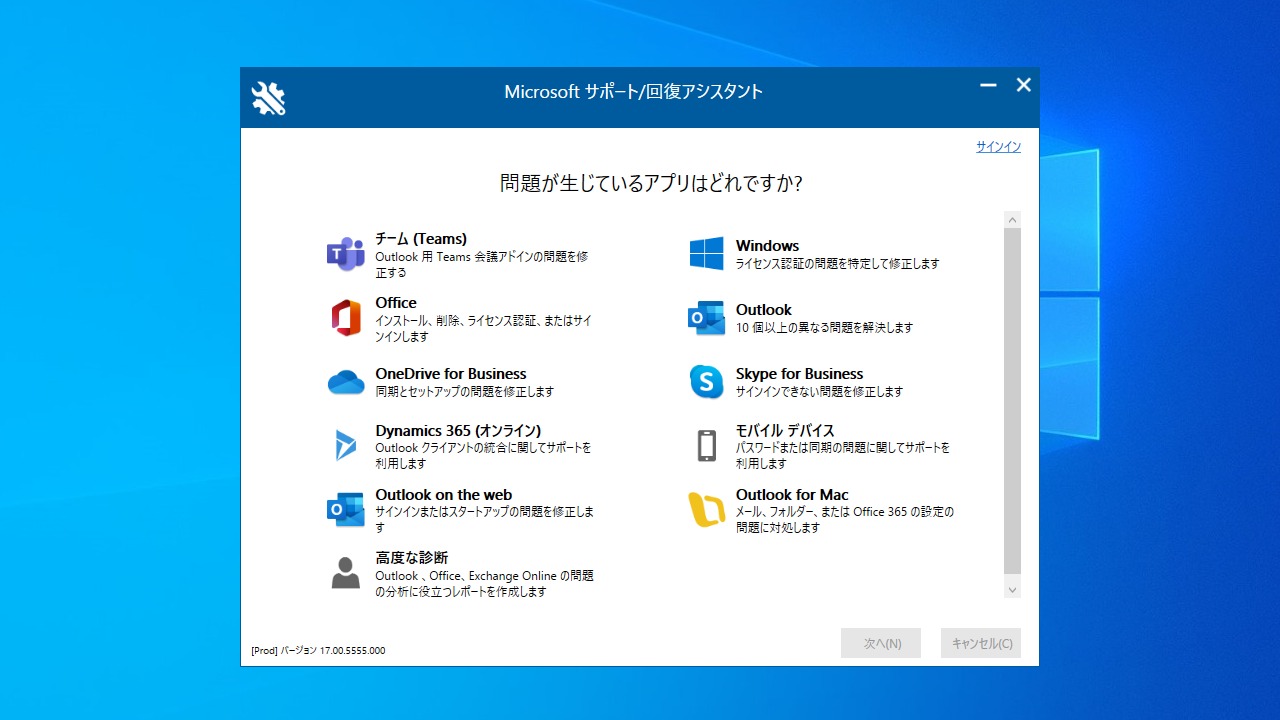Click the wrench tools logo in title bar
Screen dimensions: 1280x720
268,98
